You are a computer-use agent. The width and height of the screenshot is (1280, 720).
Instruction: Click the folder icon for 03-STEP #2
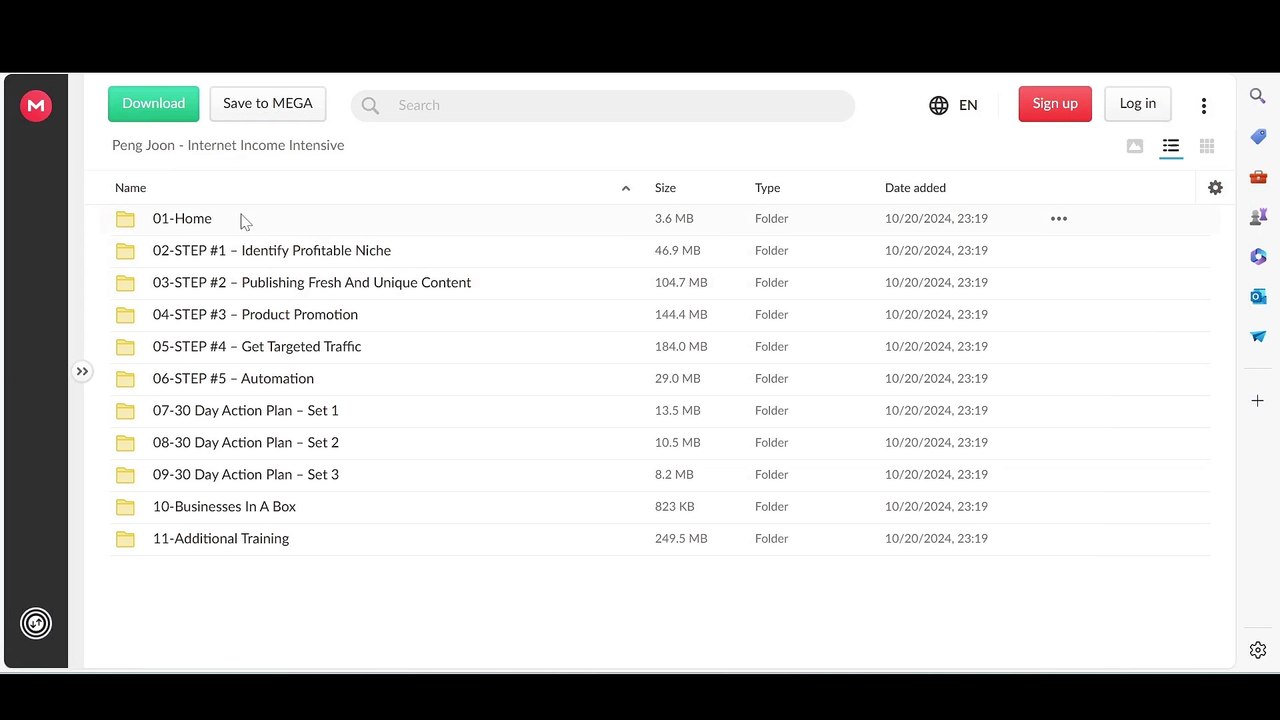(x=125, y=283)
